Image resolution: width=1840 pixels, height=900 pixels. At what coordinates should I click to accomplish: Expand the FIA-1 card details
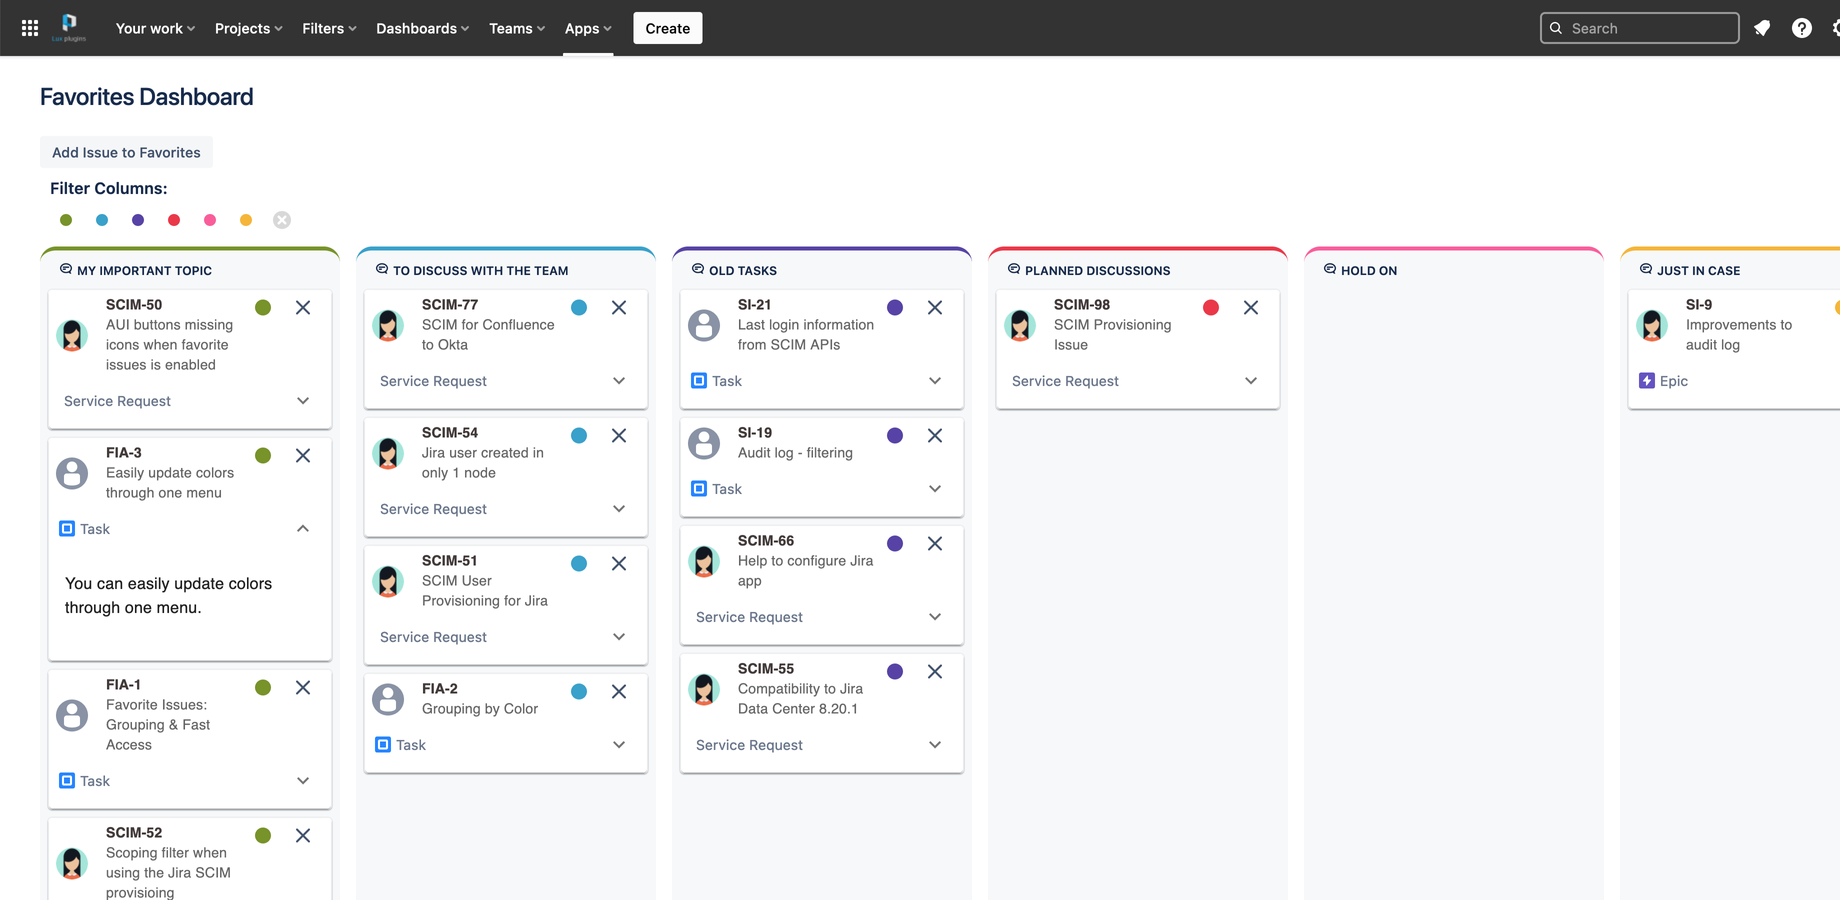pyautogui.click(x=303, y=781)
